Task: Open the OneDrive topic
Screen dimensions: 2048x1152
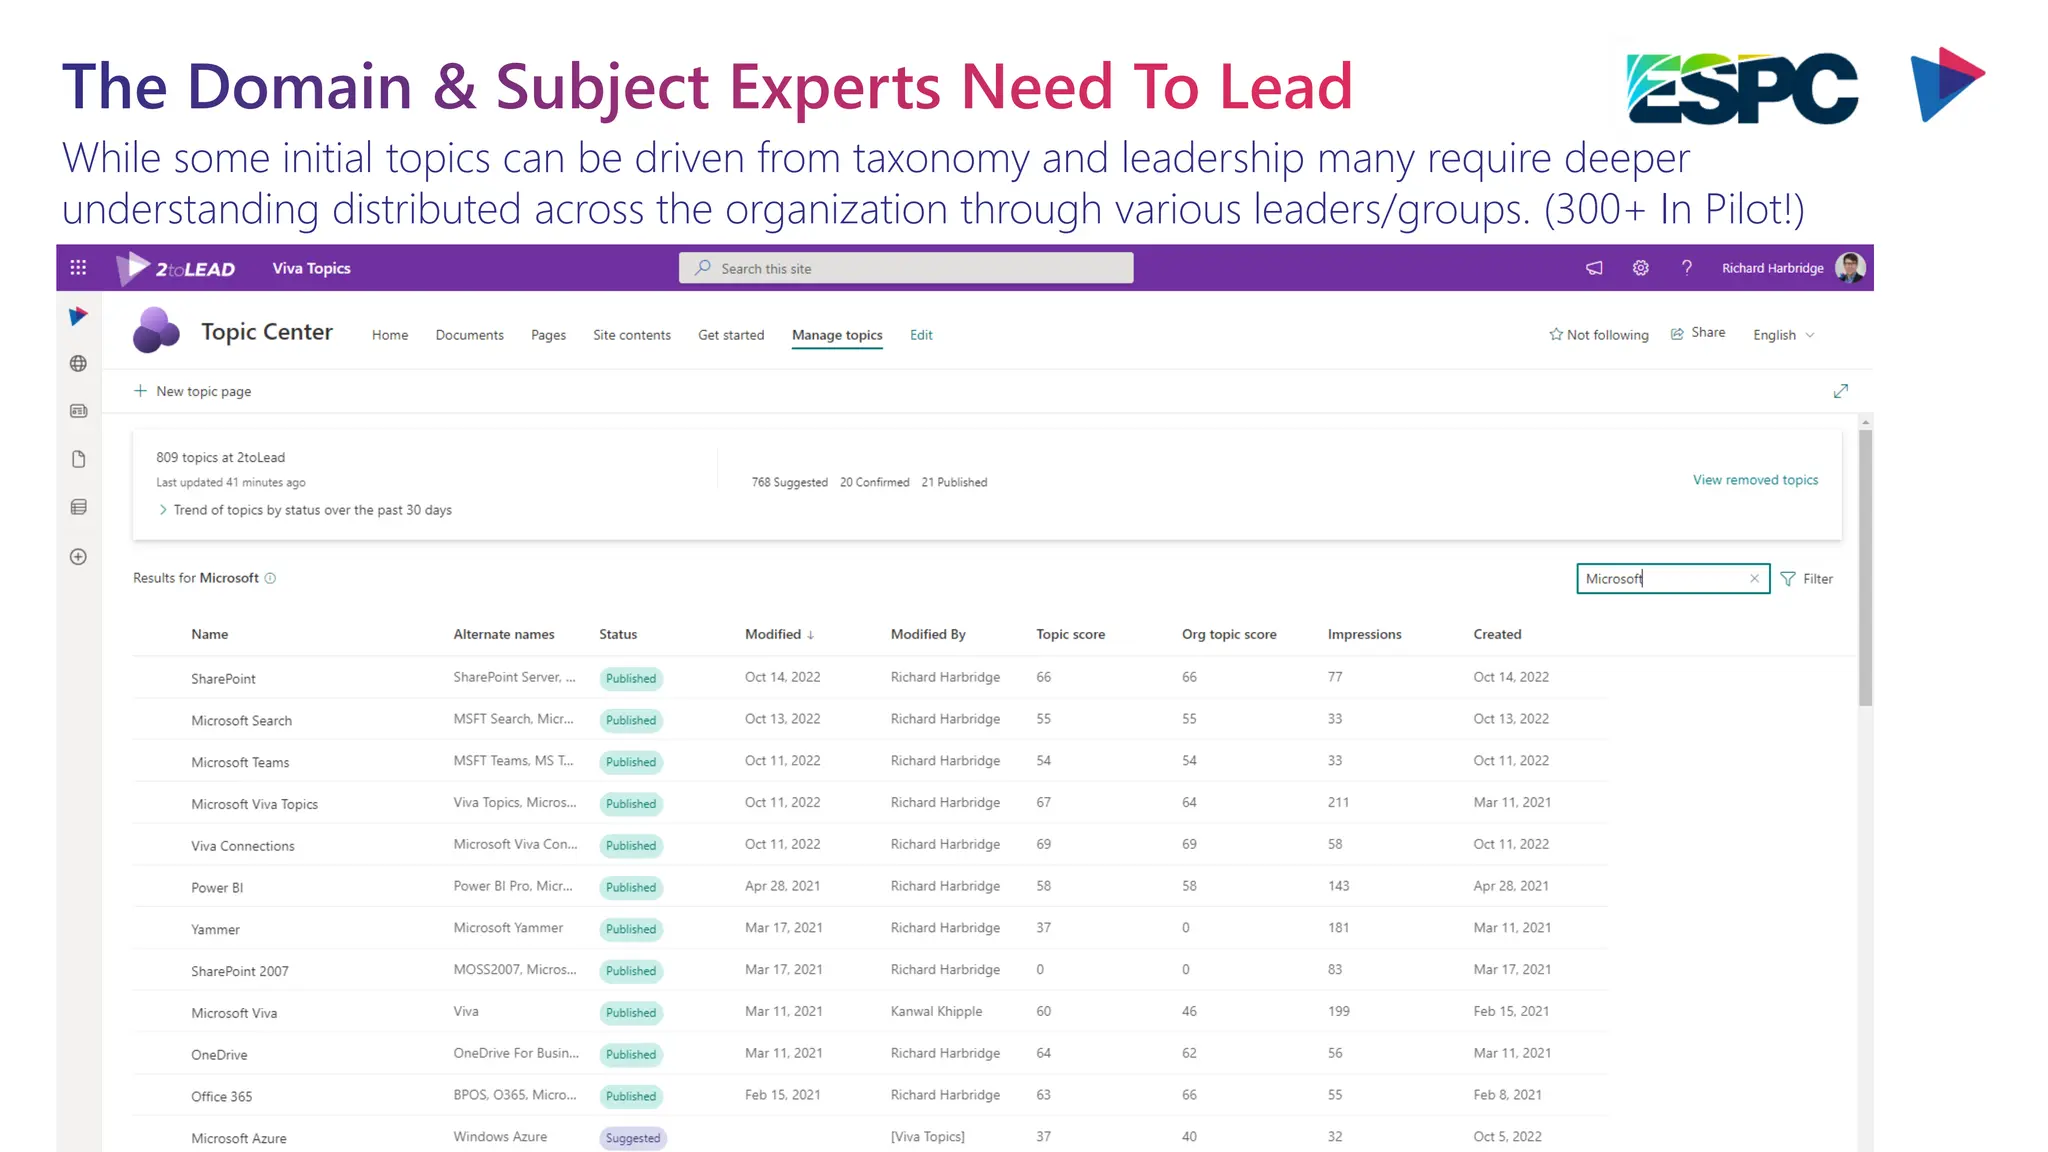Action: click(x=219, y=1055)
